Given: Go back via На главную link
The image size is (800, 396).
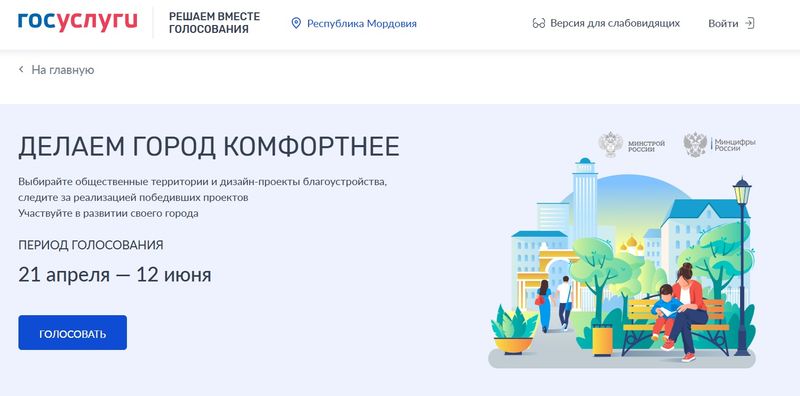Looking at the screenshot, I should 63,70.
